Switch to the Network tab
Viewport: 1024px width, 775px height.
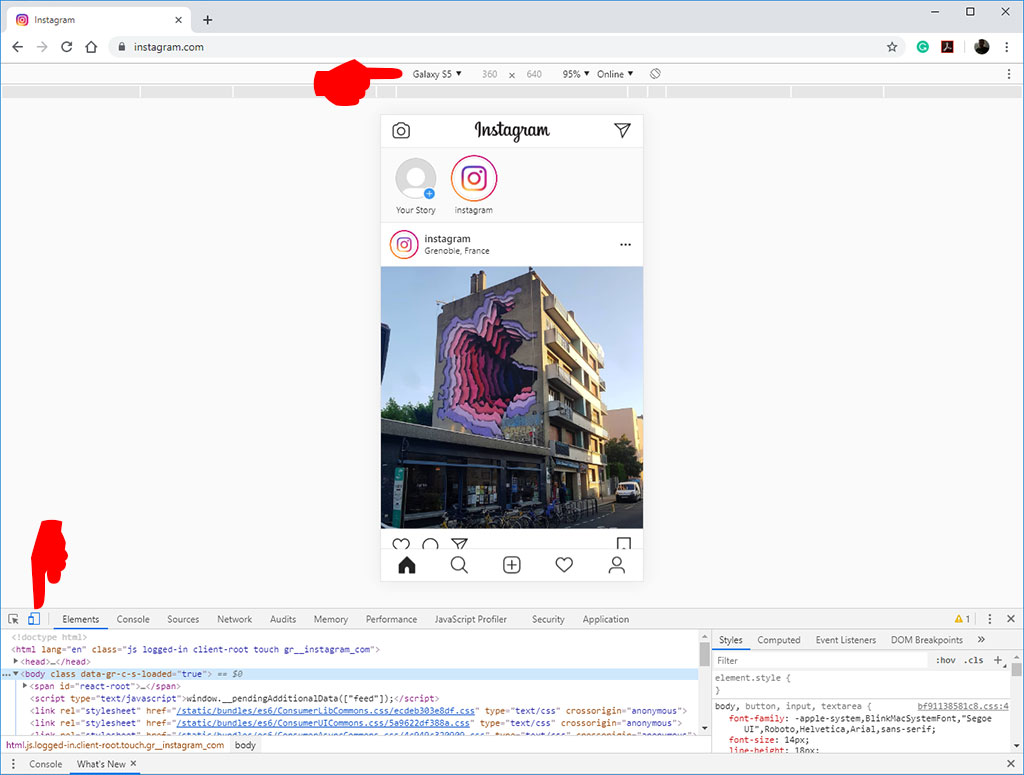pyautogui.click(x=234, y=619)
